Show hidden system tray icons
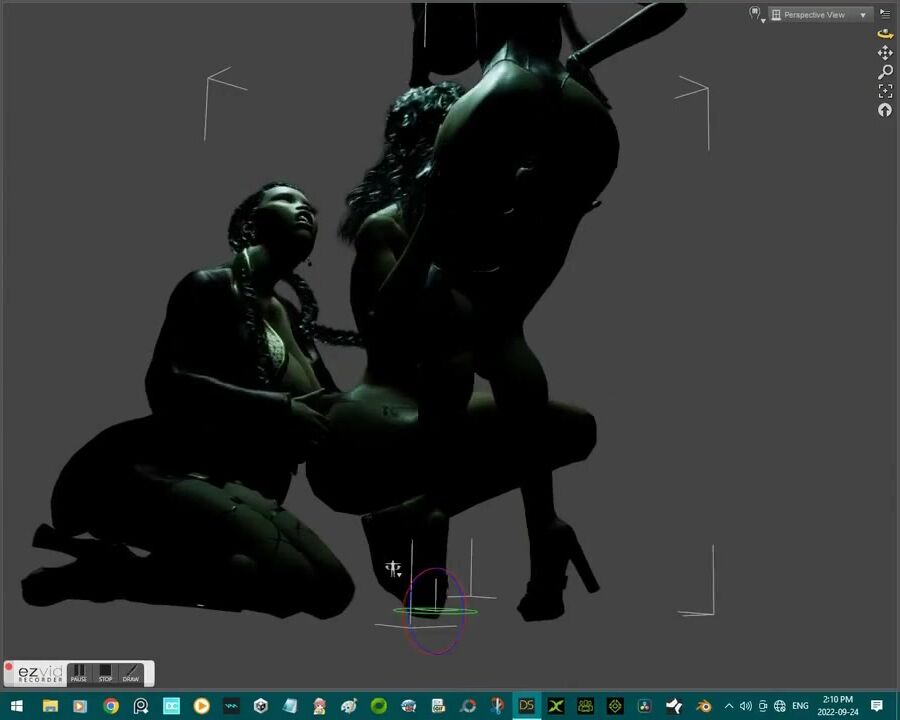 point(728,706)
